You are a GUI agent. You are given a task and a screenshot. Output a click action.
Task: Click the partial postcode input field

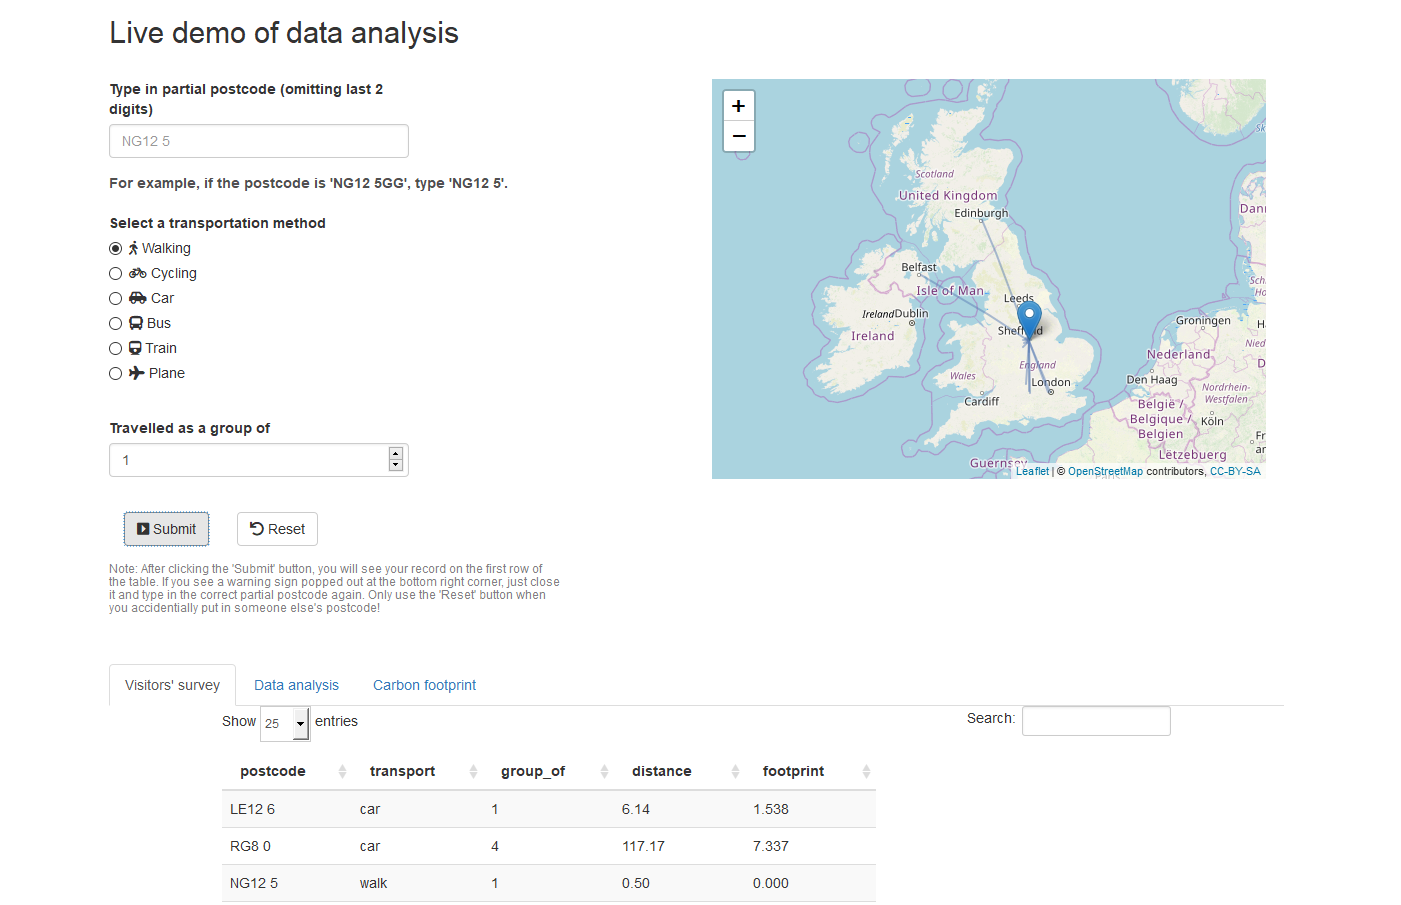(x=258, y=140)
